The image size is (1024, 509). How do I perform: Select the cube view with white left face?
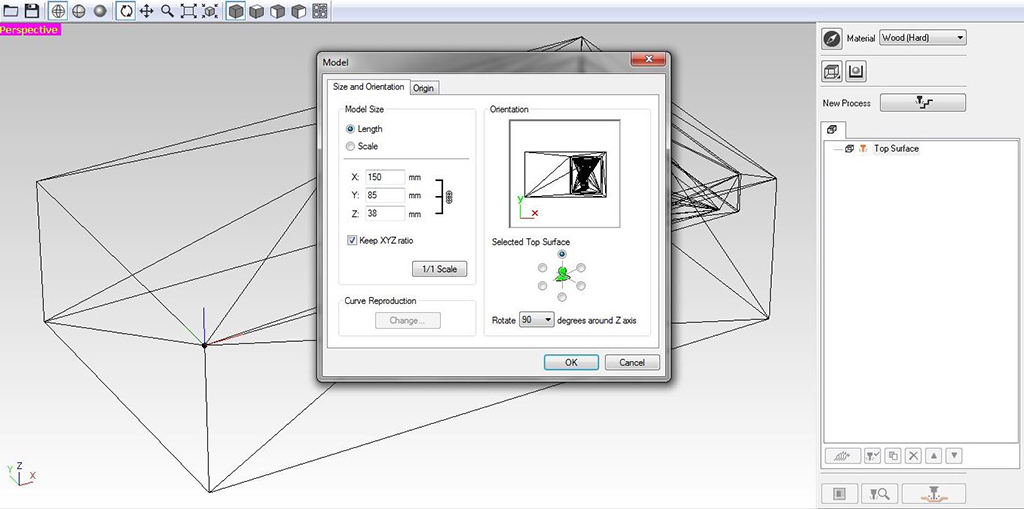tap(278, 11)
